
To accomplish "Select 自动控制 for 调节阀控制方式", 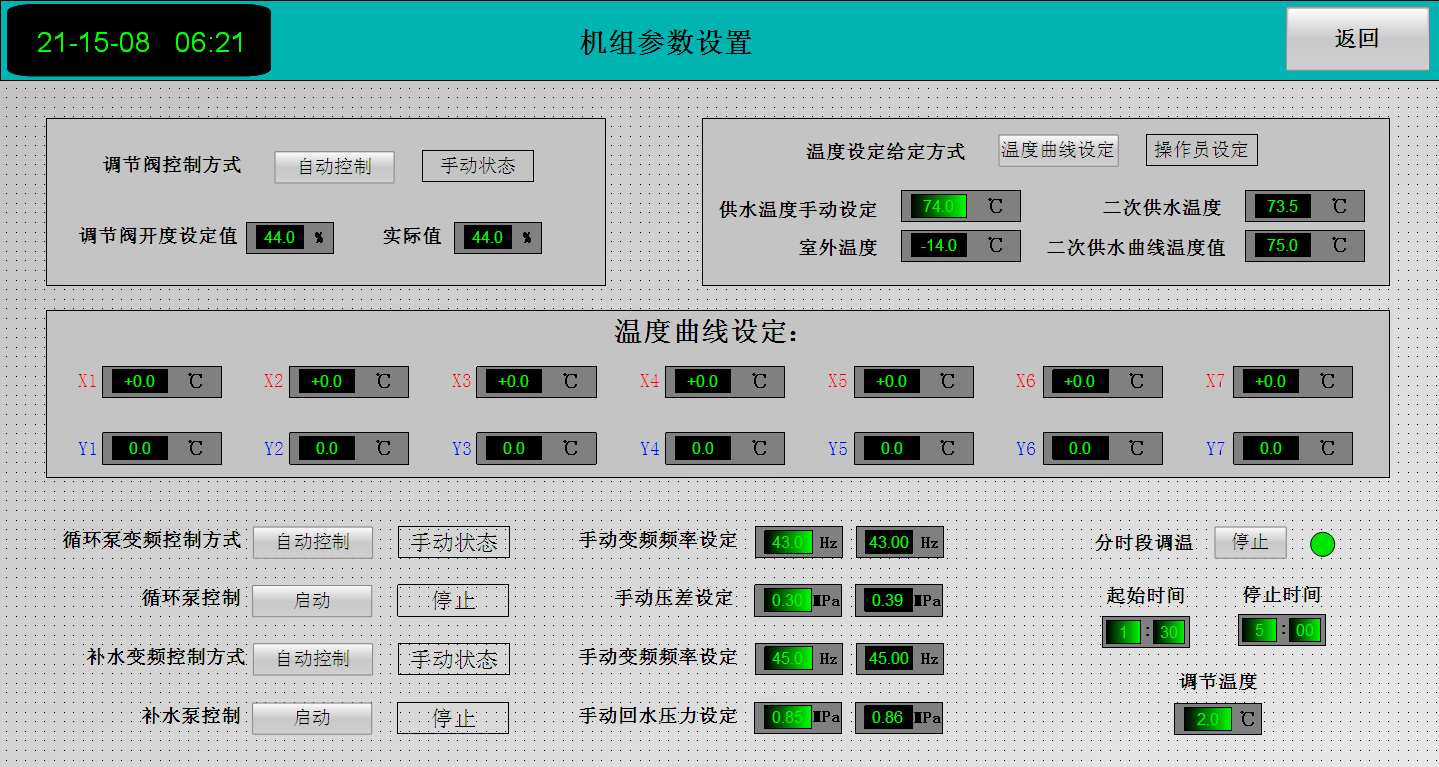I will (x=334, y=167).
